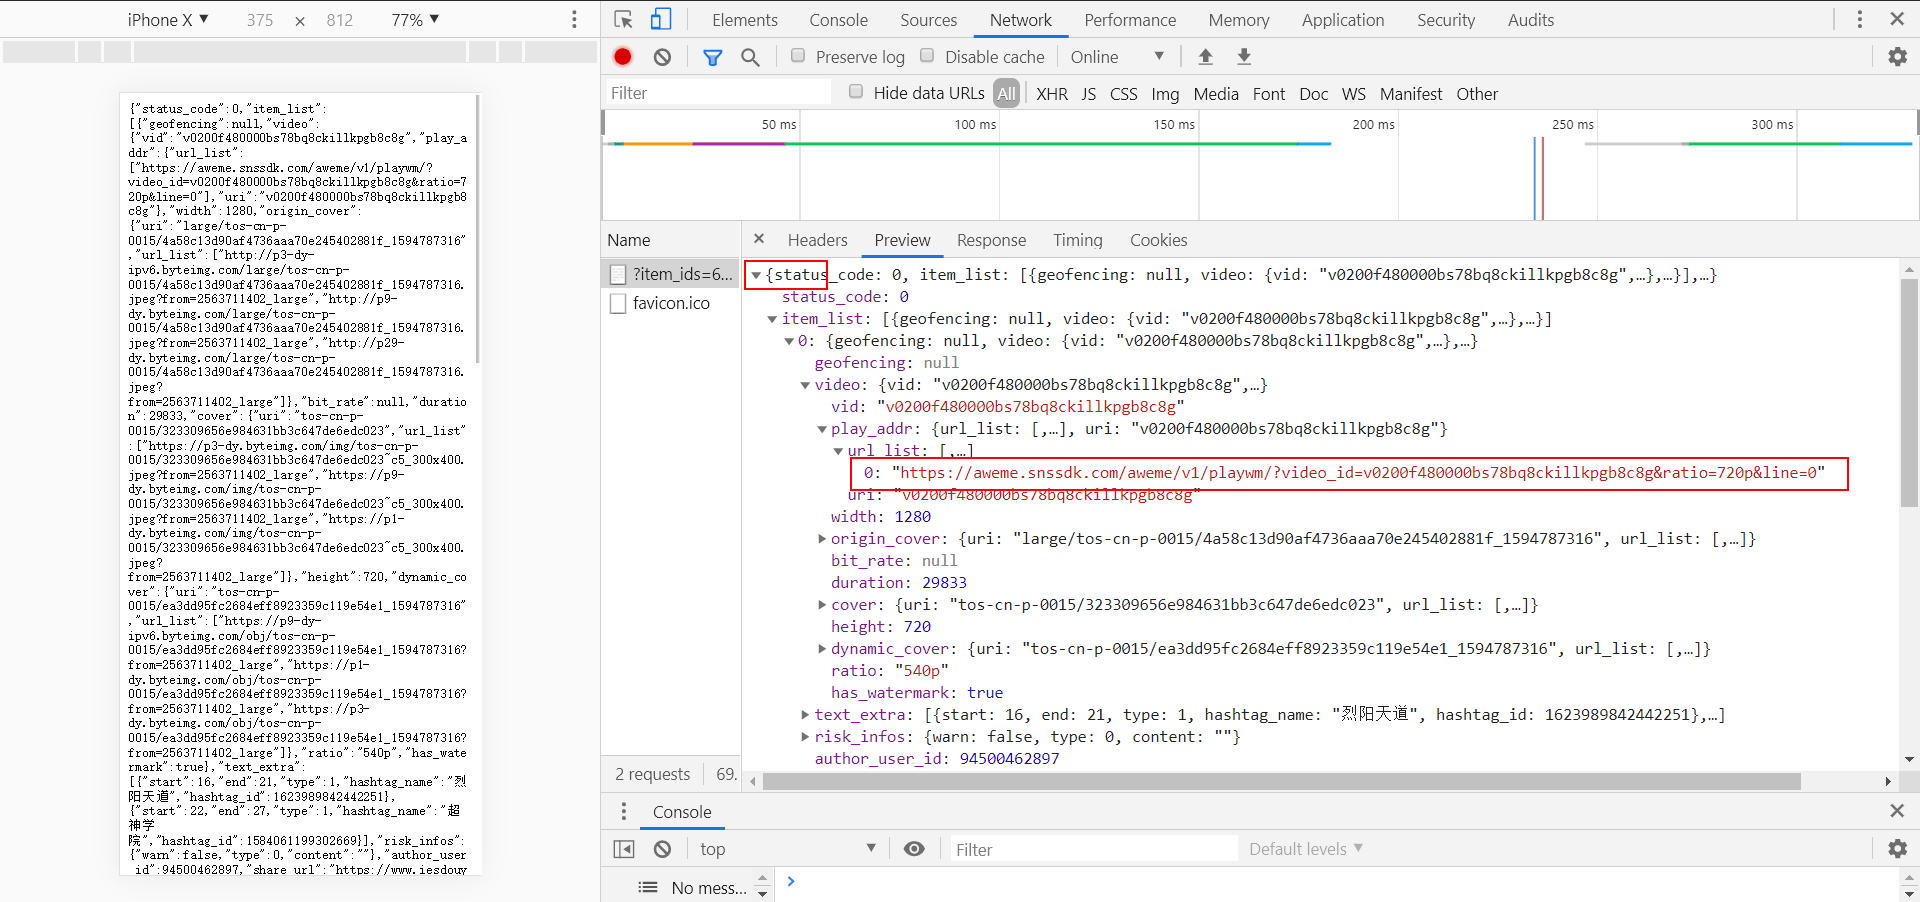The image size is (1920, 902).
Task: Open Network settings gear icon
Action: pyautogui.click(x=1897, y=57)
